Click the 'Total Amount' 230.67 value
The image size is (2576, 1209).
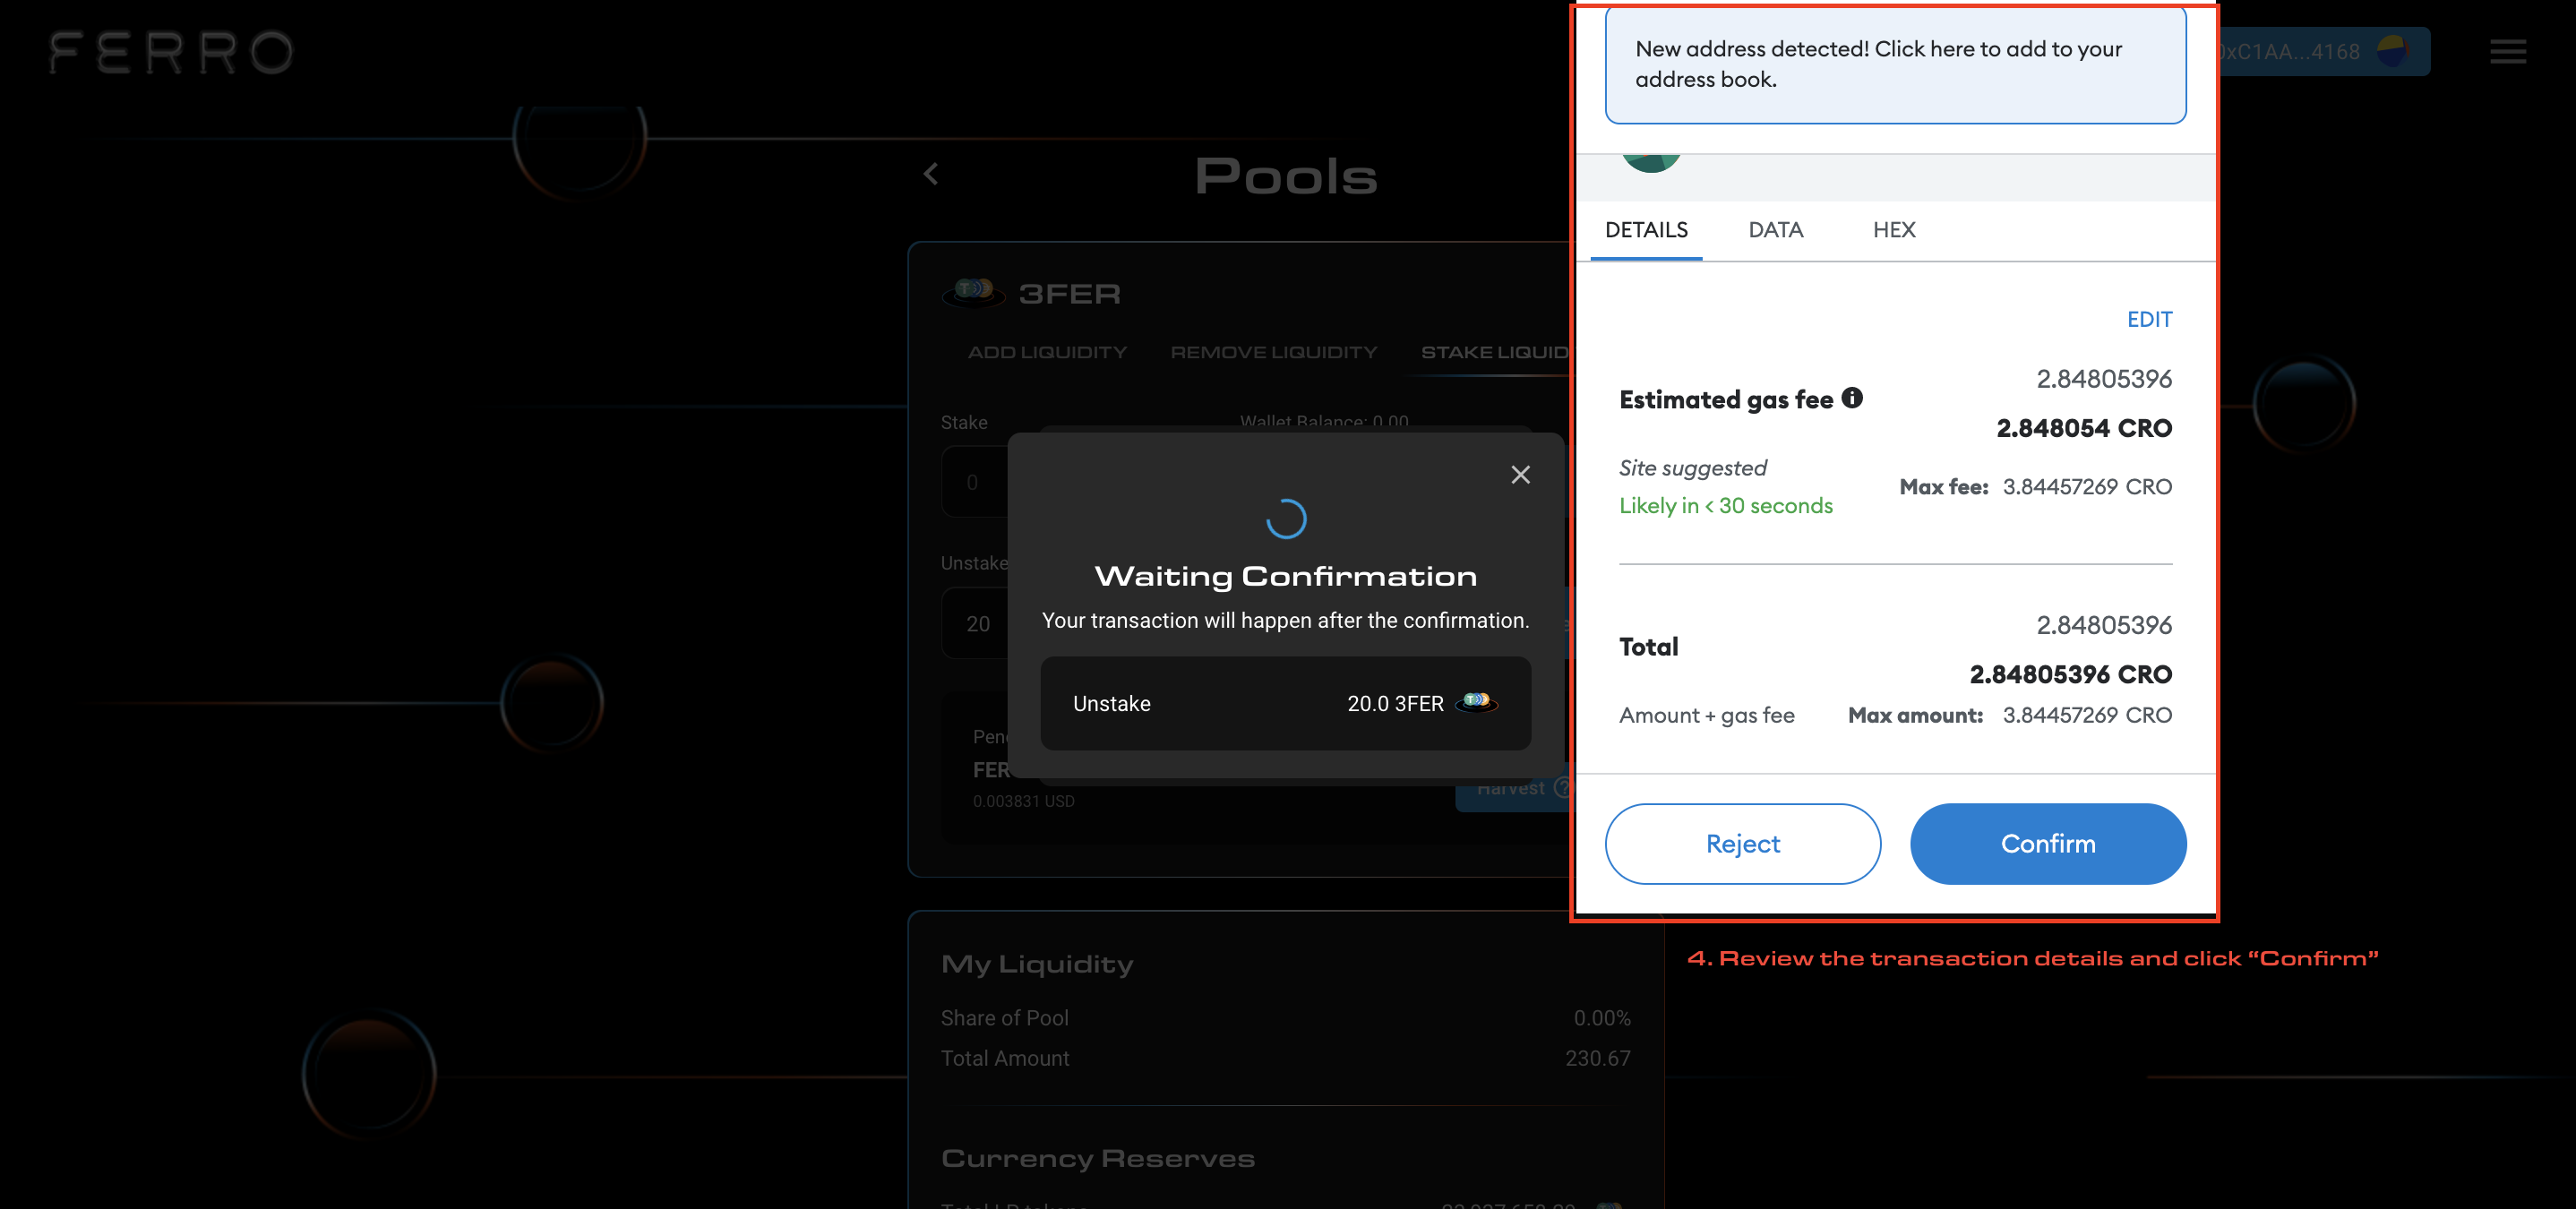coord(1597,1058)
